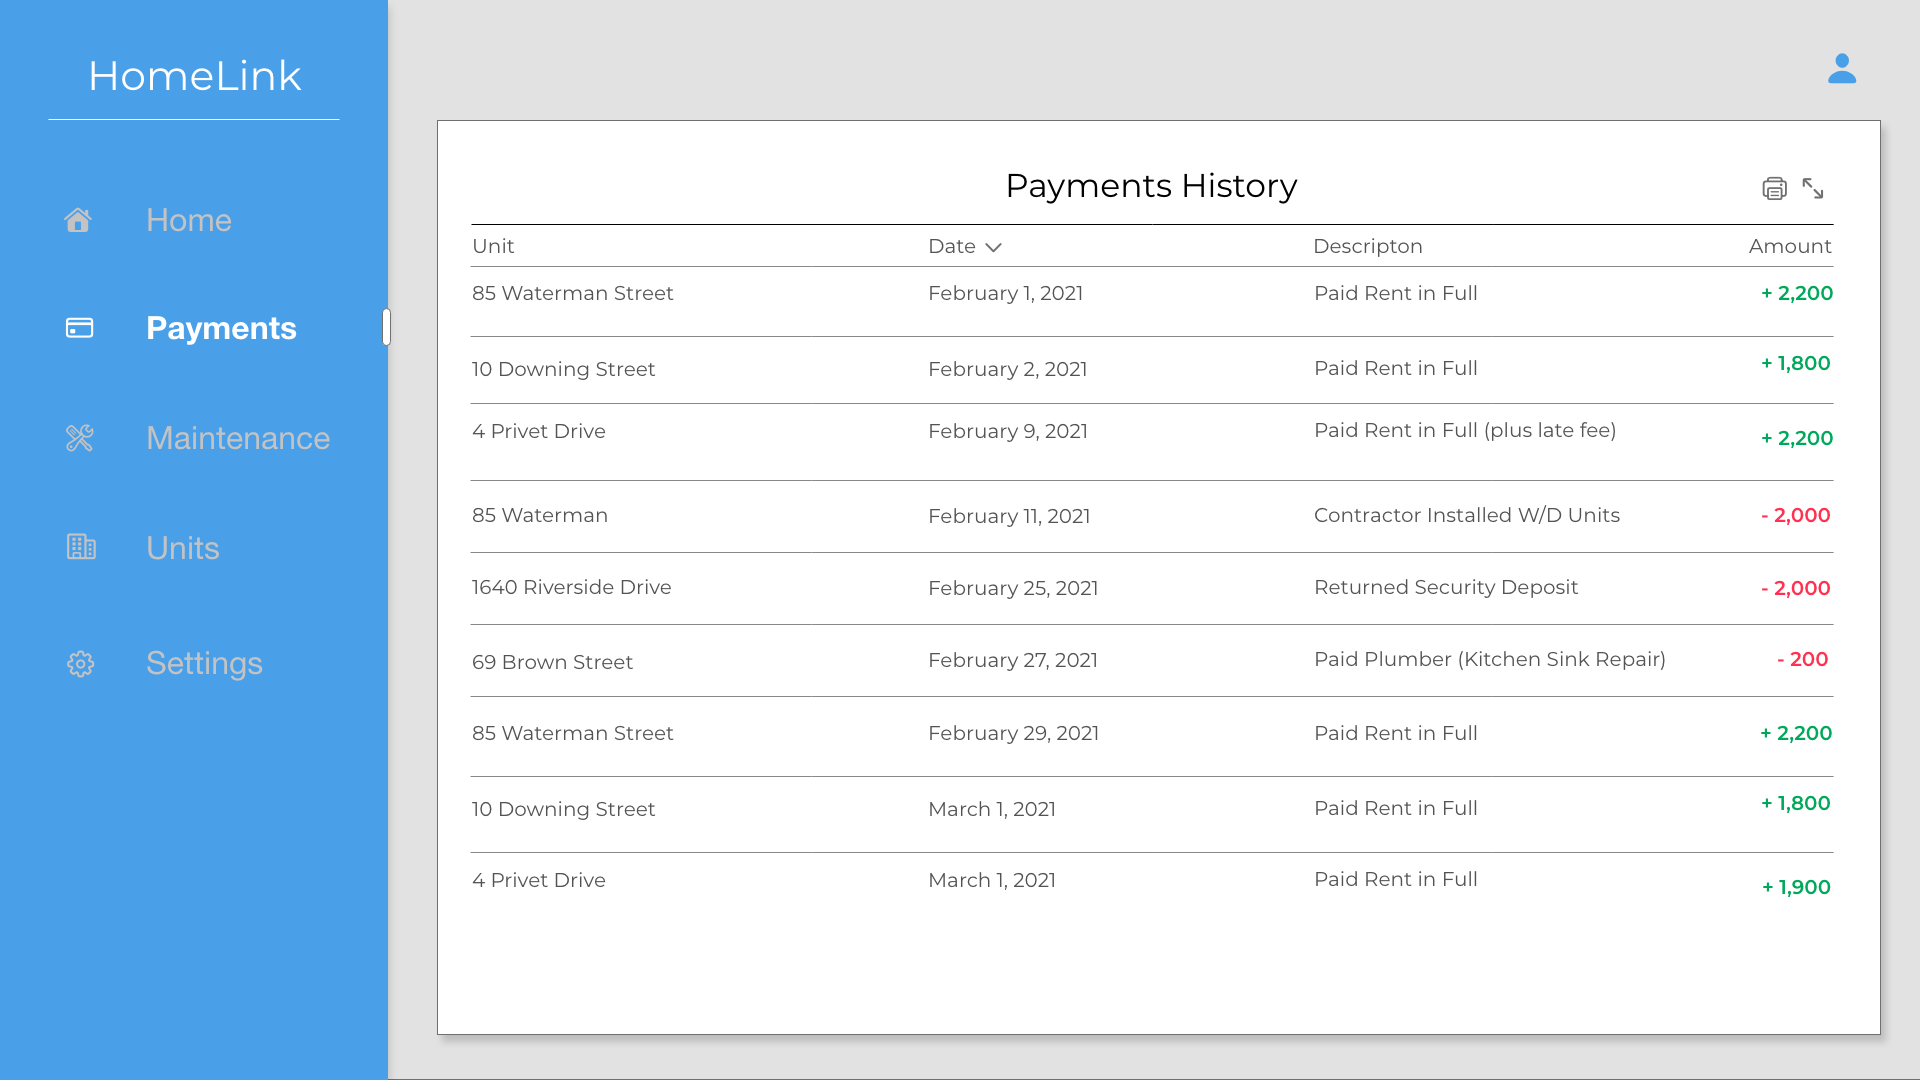
Task: Click the printer icon in Payments History
Action: (1774, 188)
